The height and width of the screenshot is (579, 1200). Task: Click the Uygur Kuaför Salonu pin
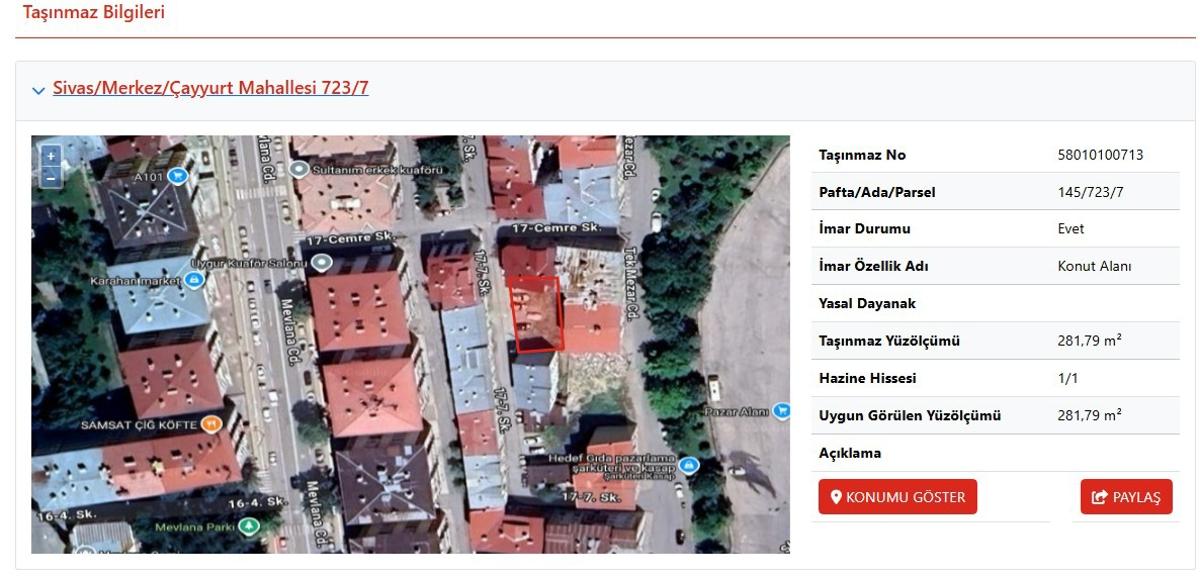pyautogui.click(x=322, y=262)
